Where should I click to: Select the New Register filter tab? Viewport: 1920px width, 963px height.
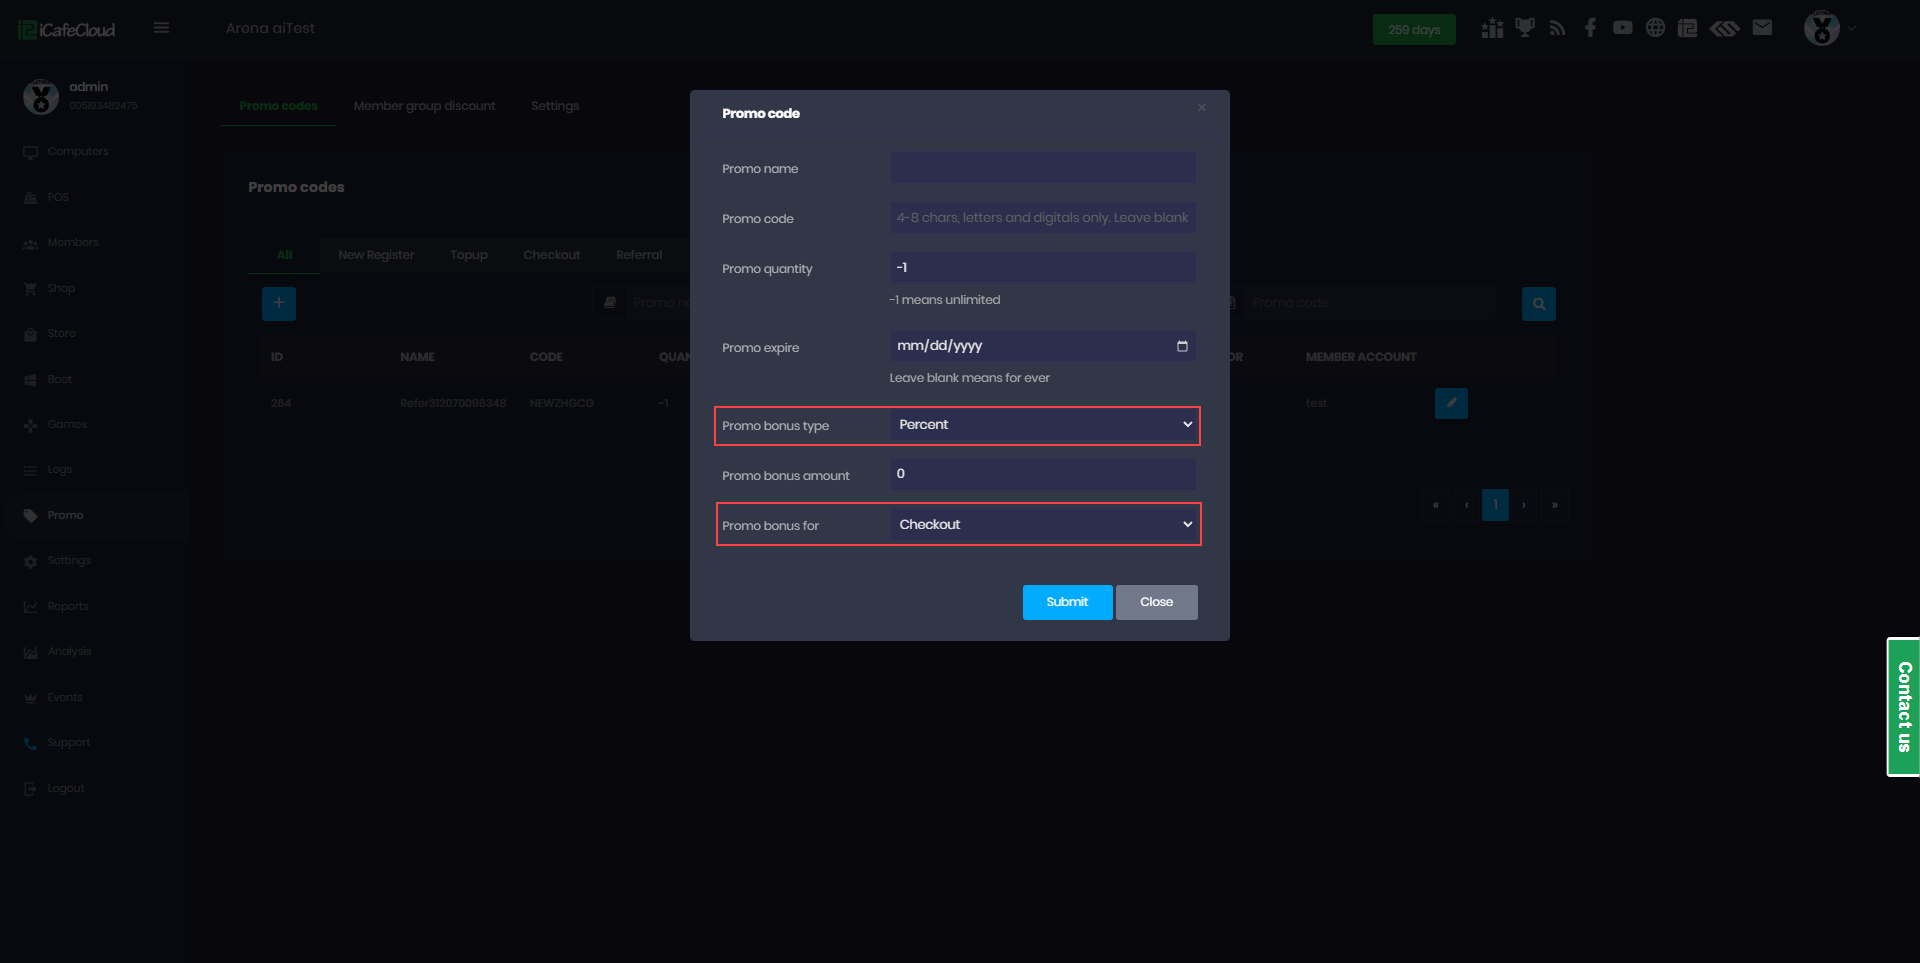[376, 255]
